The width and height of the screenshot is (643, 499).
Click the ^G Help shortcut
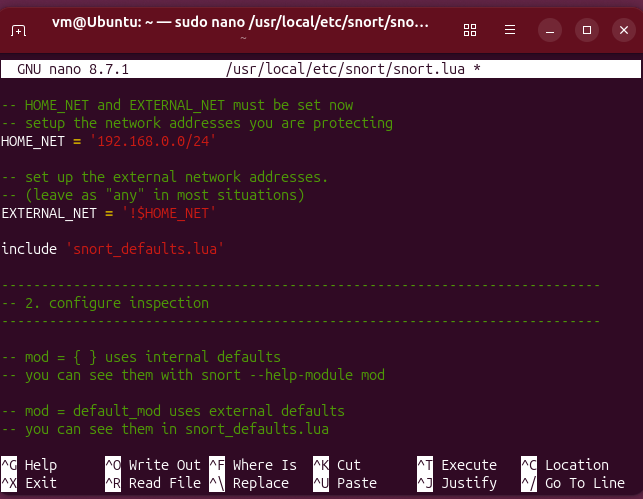click(29, 465)
